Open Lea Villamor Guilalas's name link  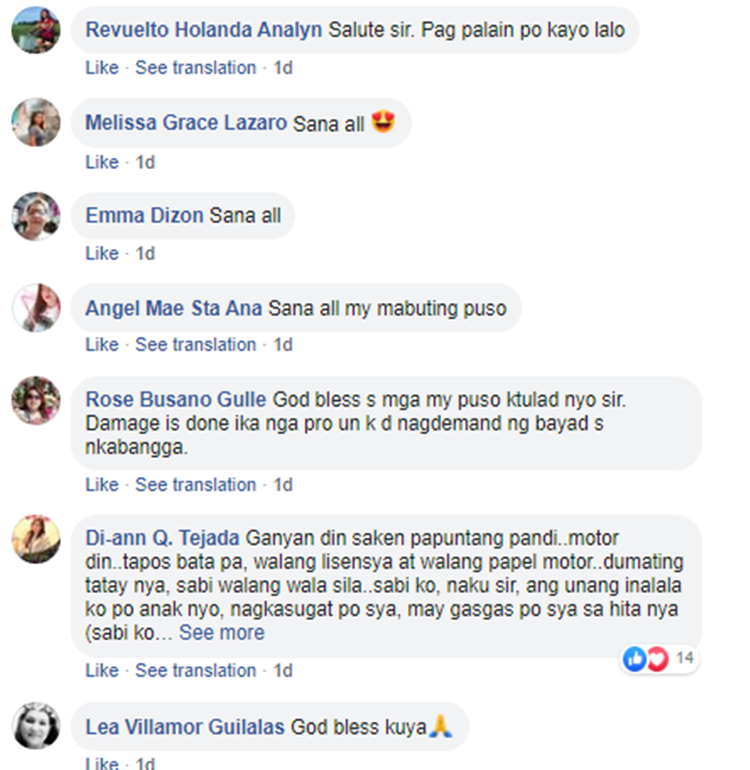[185, 727]
